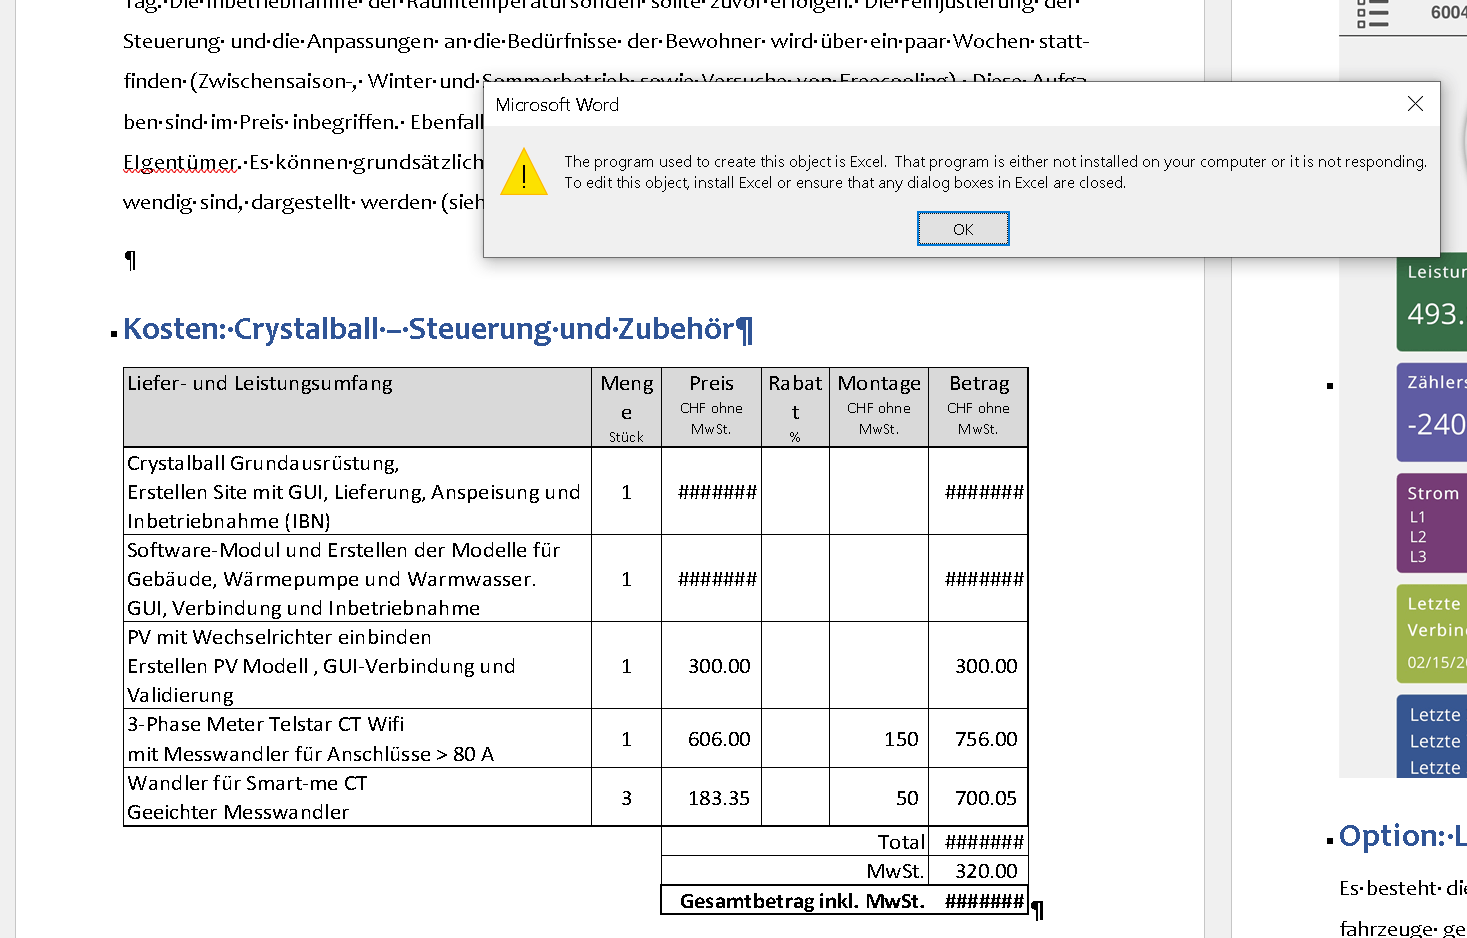Click the list icon at top right
Screen dimensions: 1467x938
pos(1373,13)
